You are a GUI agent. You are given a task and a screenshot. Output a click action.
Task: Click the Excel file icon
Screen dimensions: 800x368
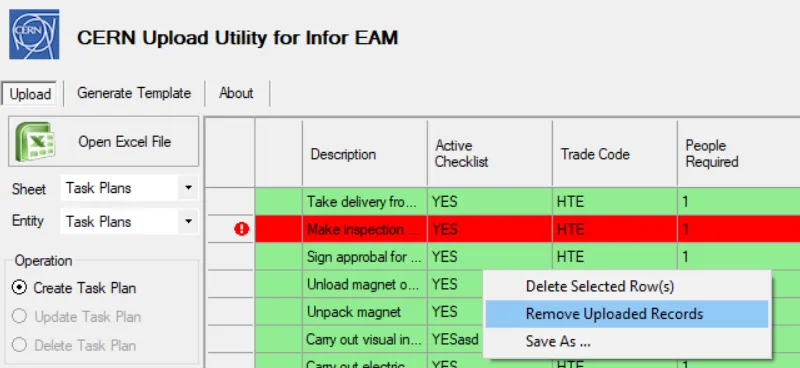(x=35, y=141)
